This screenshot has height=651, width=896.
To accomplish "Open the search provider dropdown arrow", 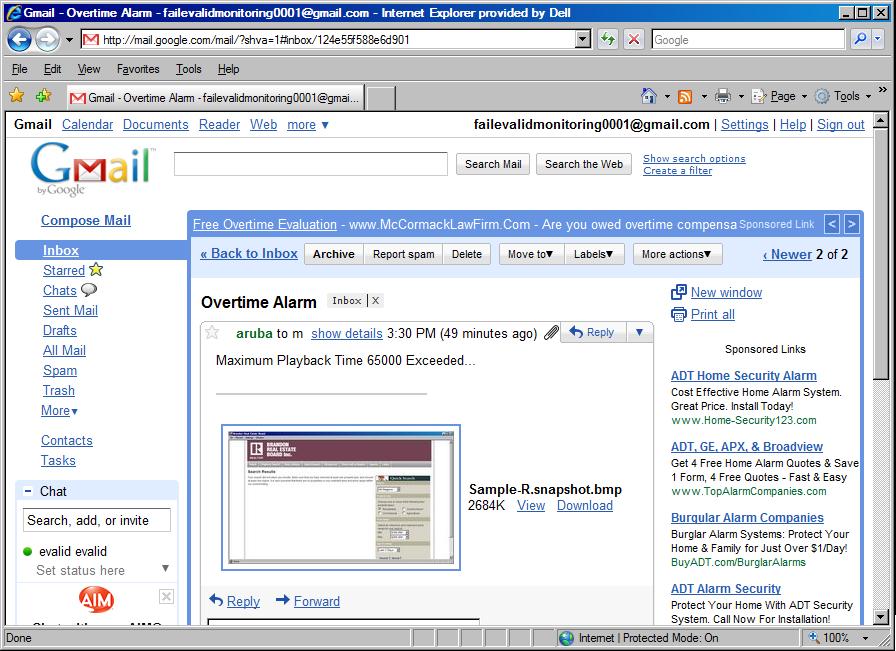I will [878, 39].
